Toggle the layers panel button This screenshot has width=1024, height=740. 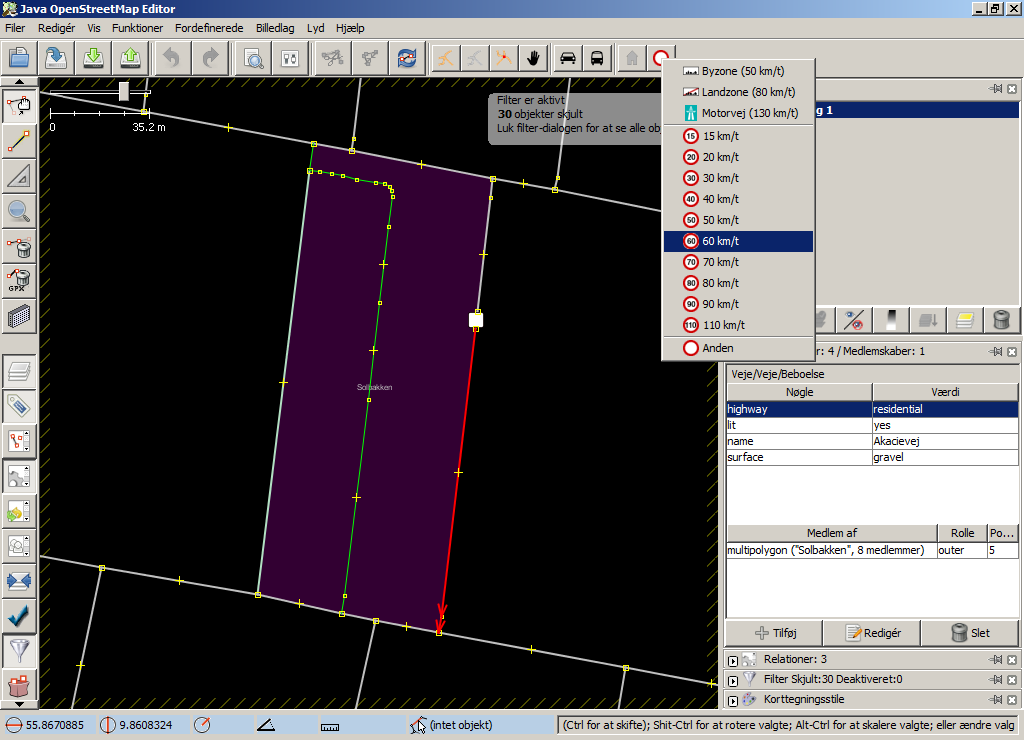19,371
